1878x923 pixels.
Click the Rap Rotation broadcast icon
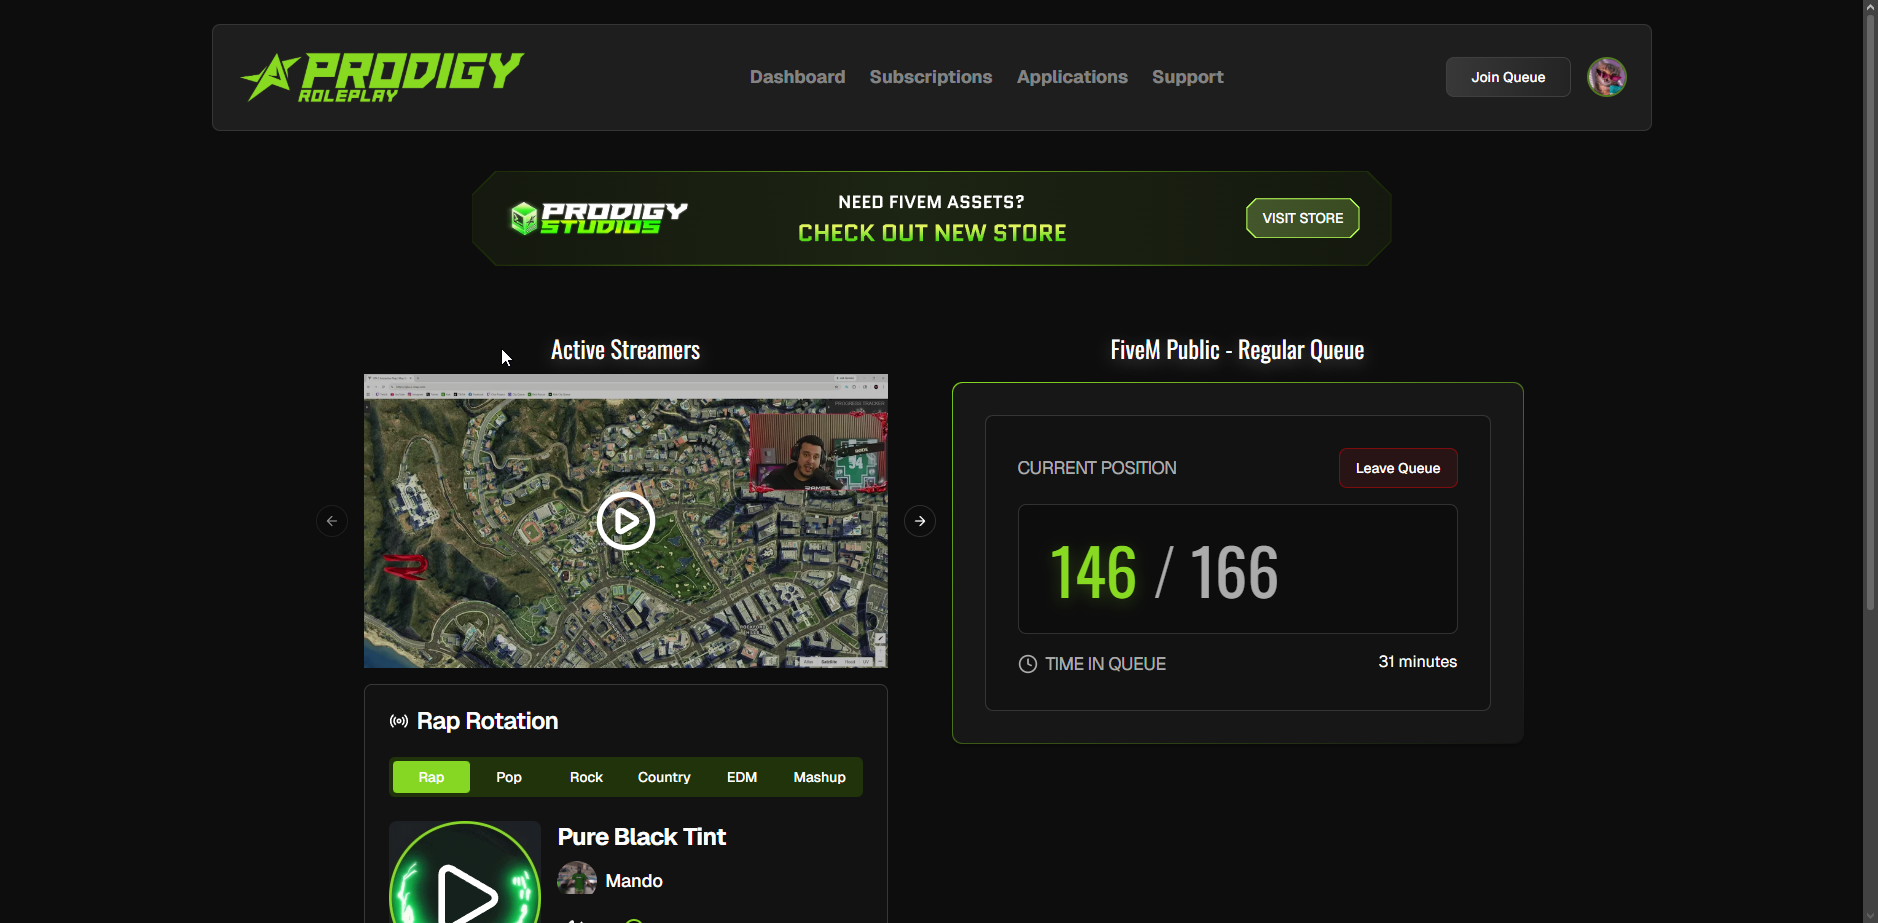tap(399, 721)
